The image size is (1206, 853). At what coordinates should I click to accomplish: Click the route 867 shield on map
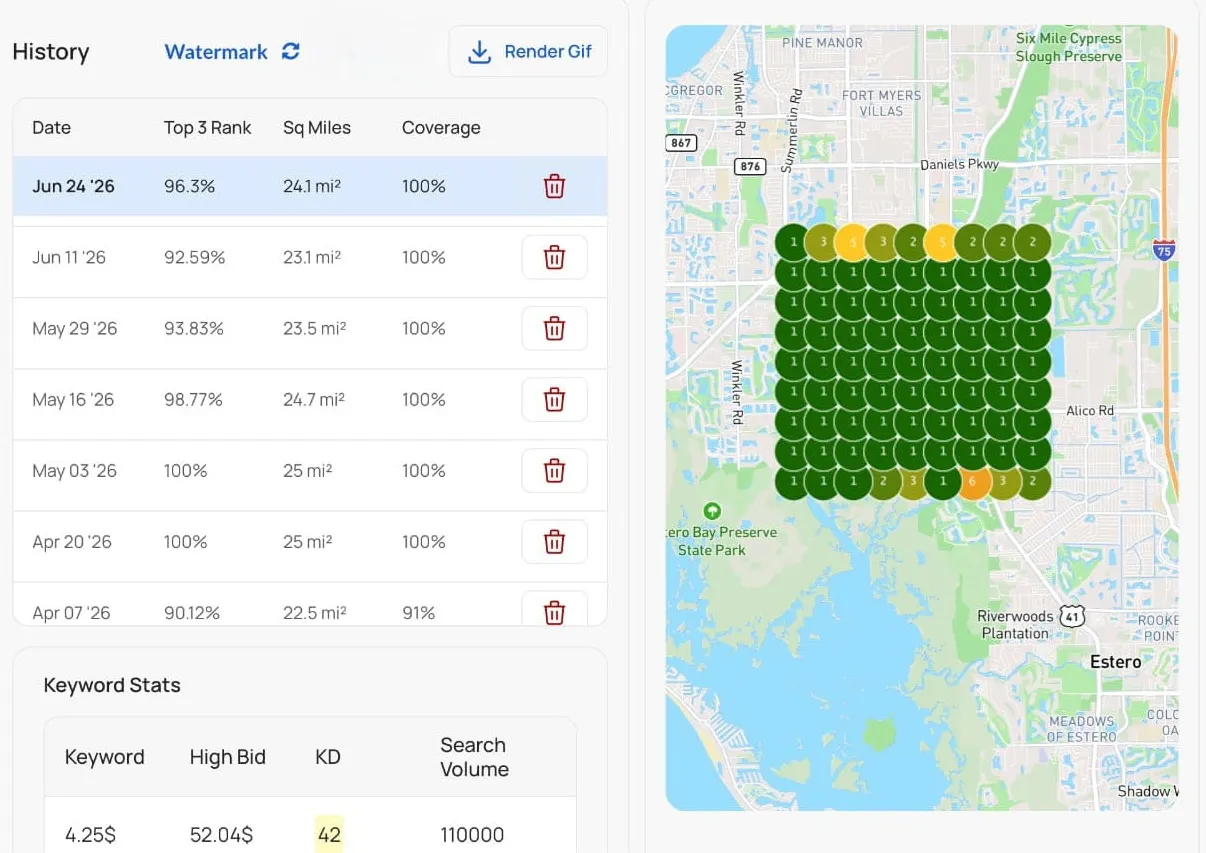tap(682, 143)
